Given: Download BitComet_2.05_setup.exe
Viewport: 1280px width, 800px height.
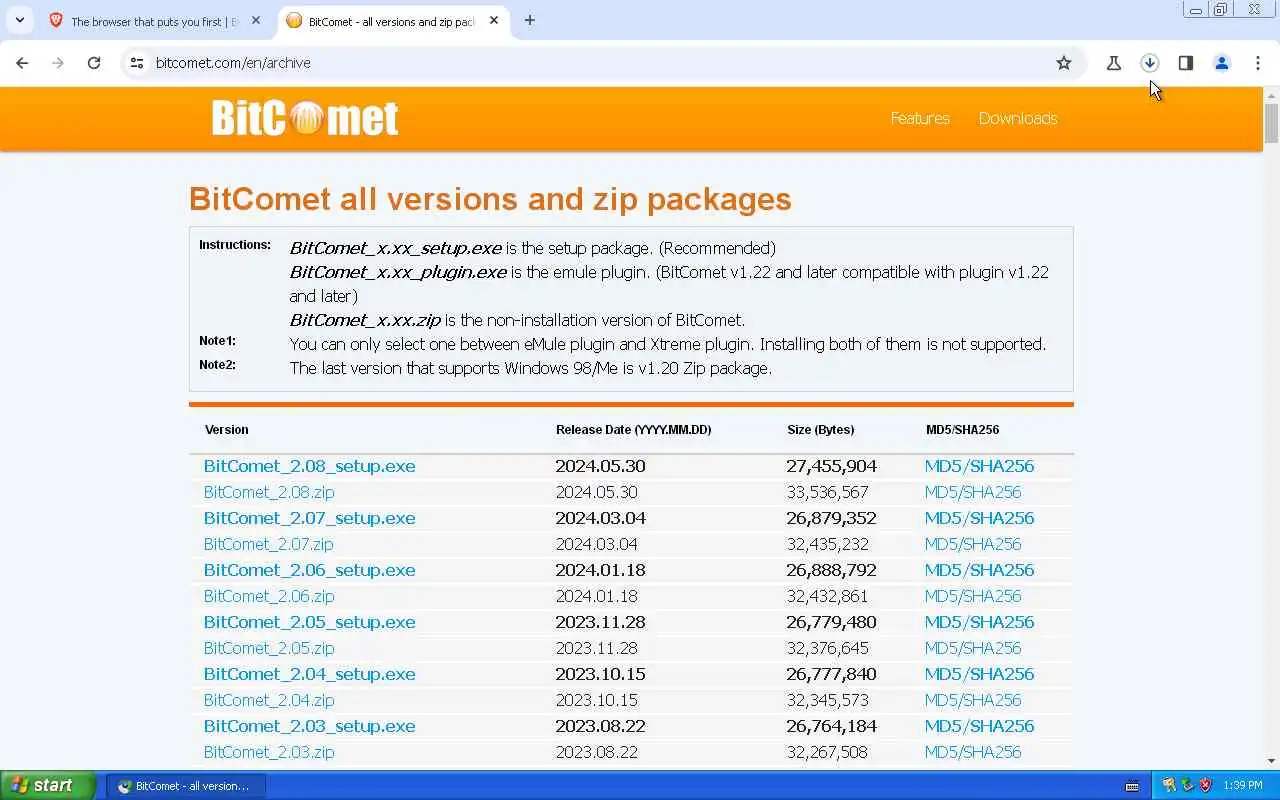Looking at the screenshot, I should click(309, 622).
